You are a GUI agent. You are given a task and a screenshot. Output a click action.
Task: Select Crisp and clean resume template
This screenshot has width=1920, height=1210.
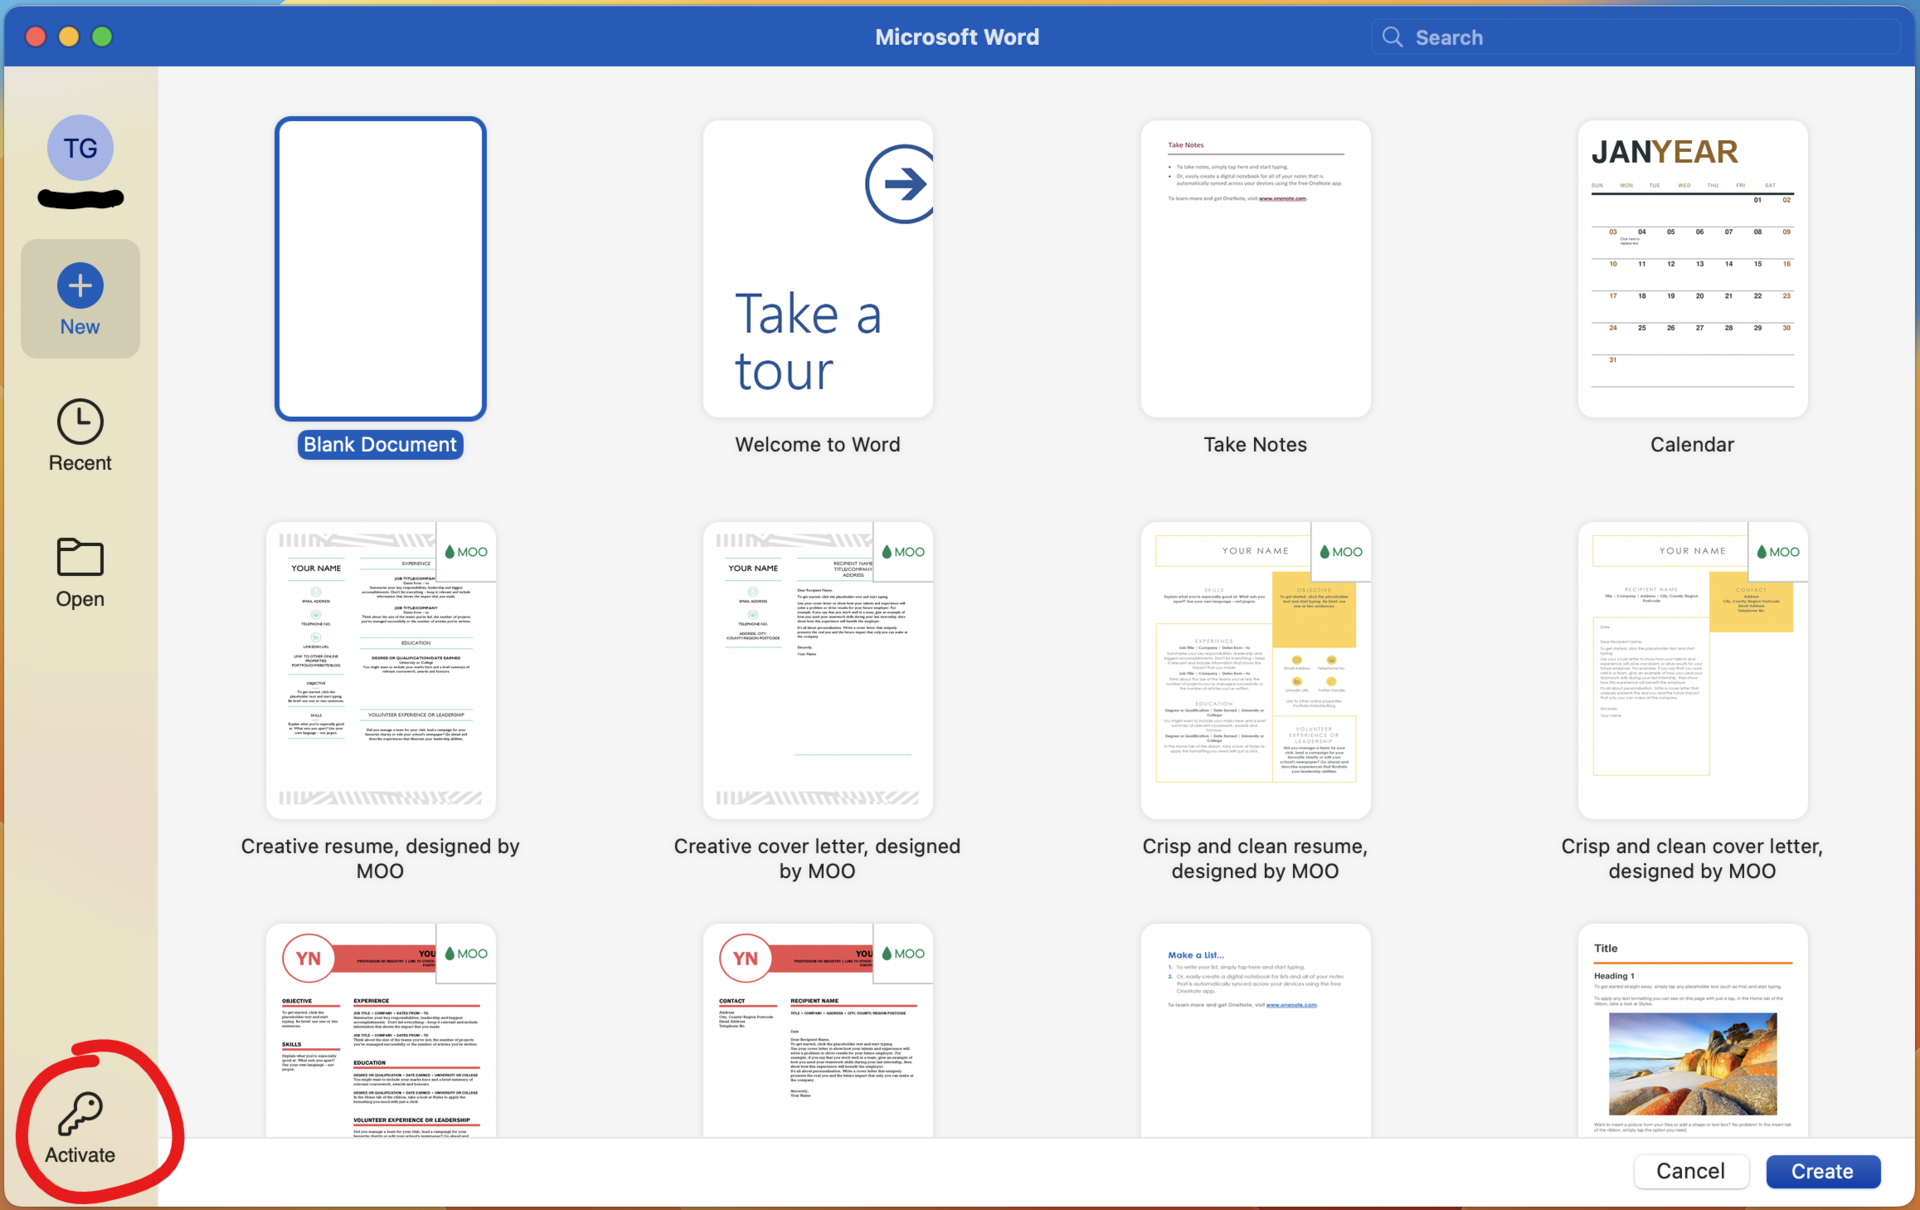[x=1255, y=670]
